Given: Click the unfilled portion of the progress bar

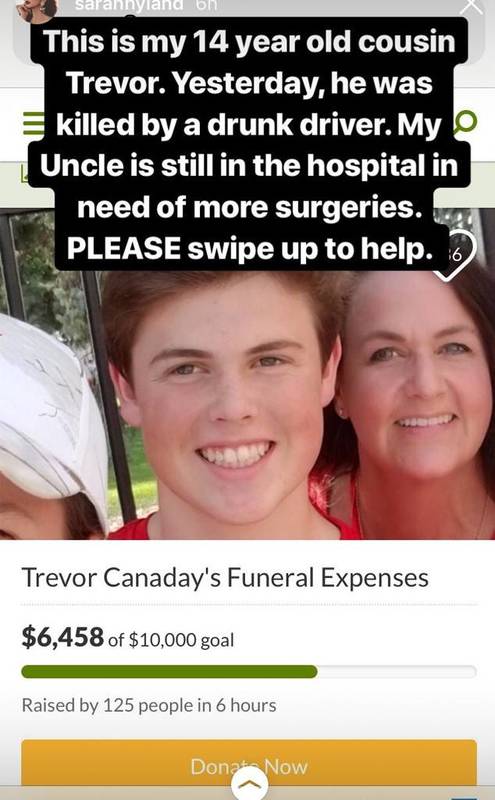Looking at the screenshot, I should point(397,671).
